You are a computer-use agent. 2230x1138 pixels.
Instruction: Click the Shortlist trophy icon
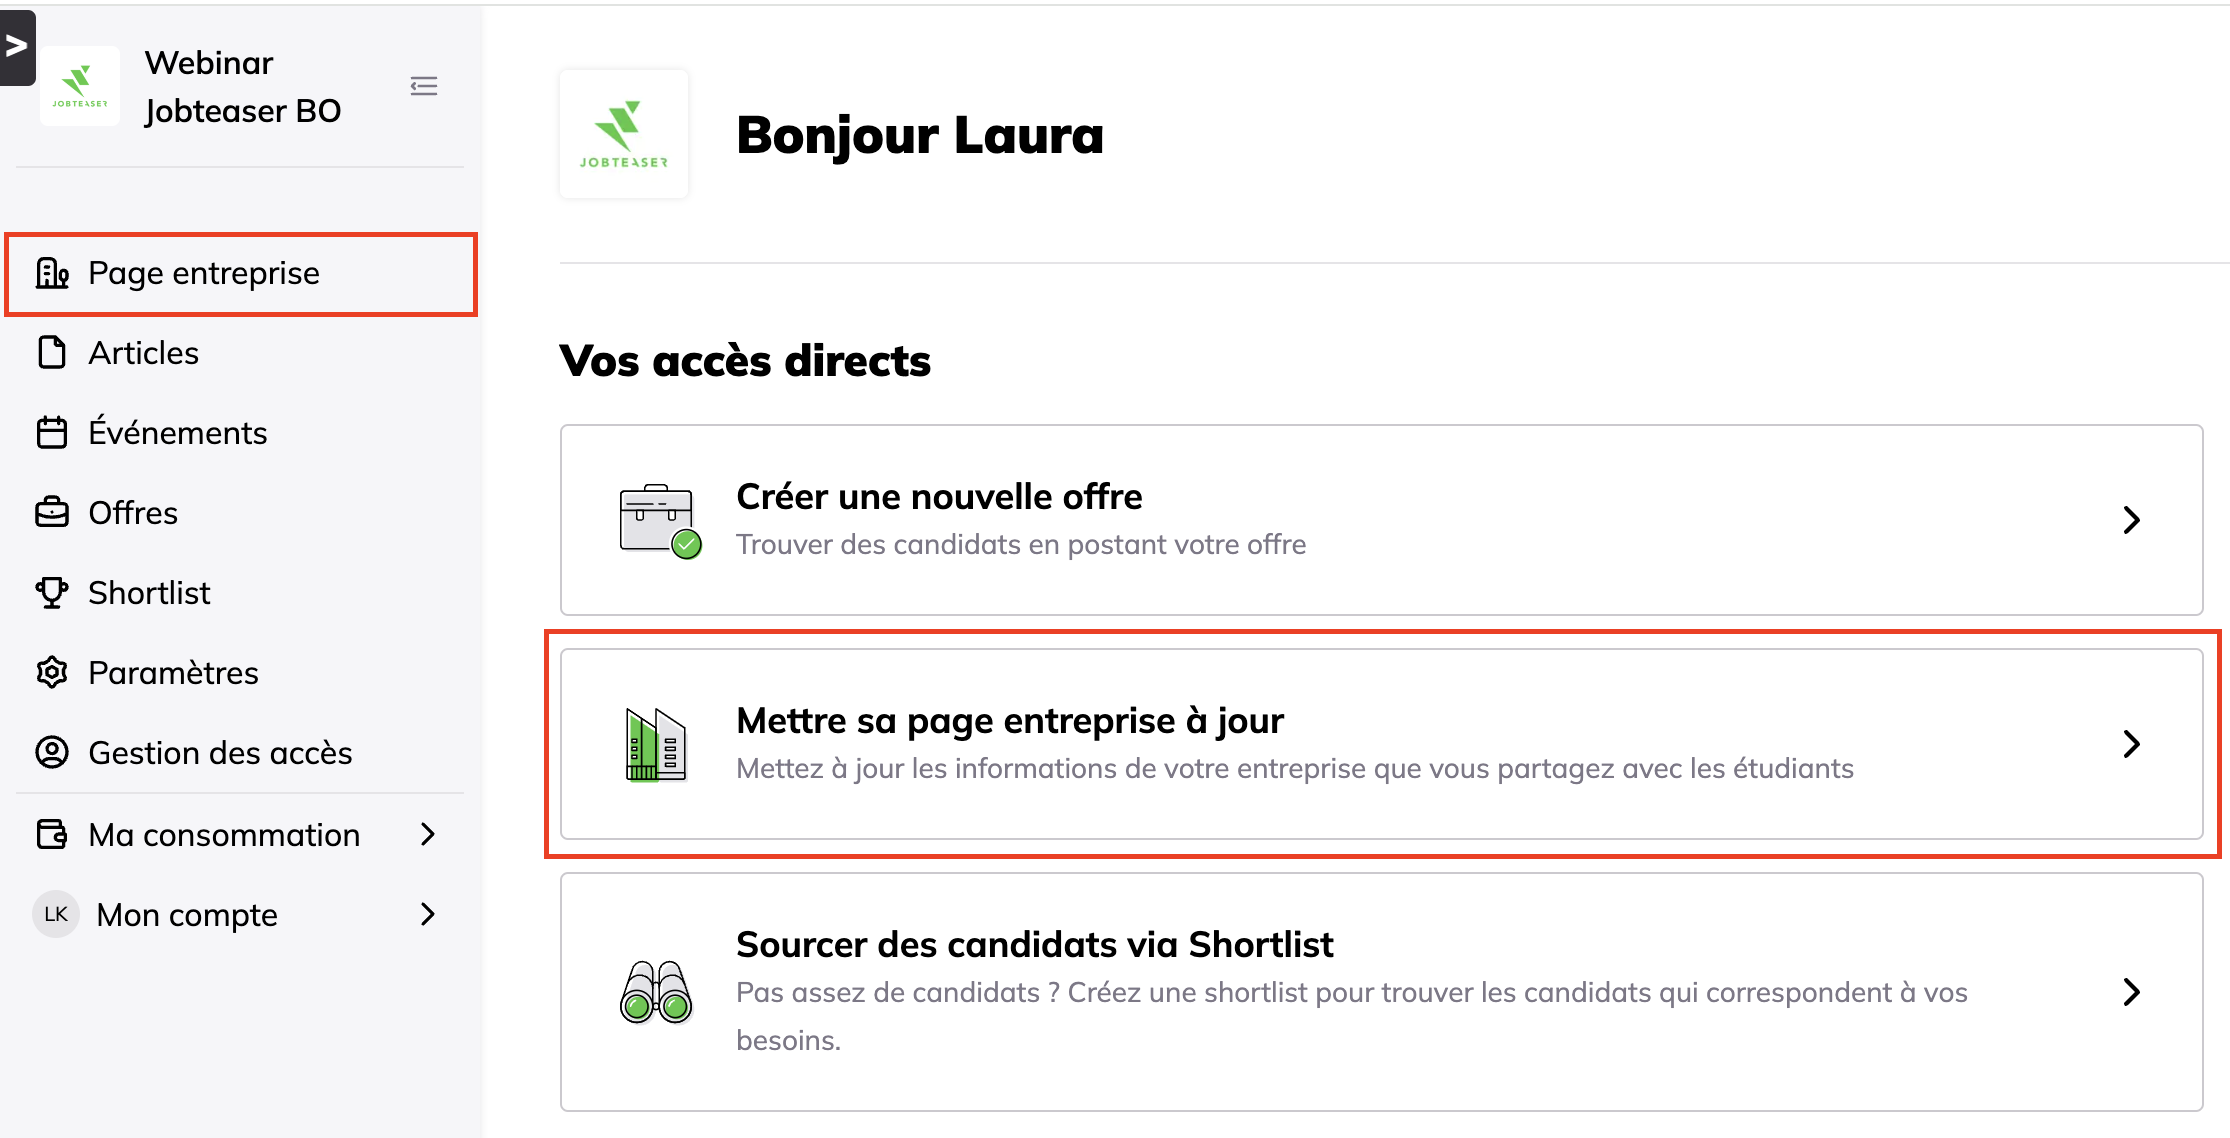pos(52,593)
